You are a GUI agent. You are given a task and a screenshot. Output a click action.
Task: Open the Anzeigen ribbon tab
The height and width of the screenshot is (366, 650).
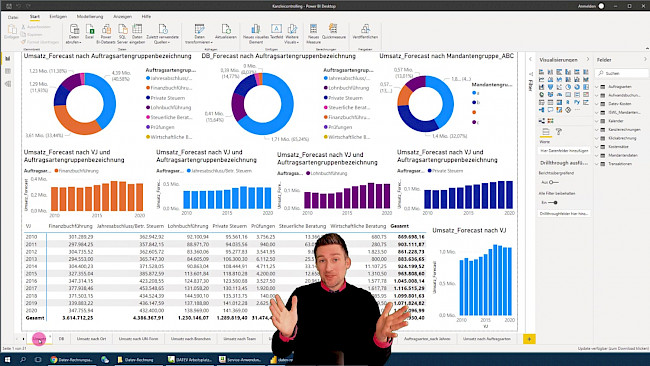tap(122, 17)
